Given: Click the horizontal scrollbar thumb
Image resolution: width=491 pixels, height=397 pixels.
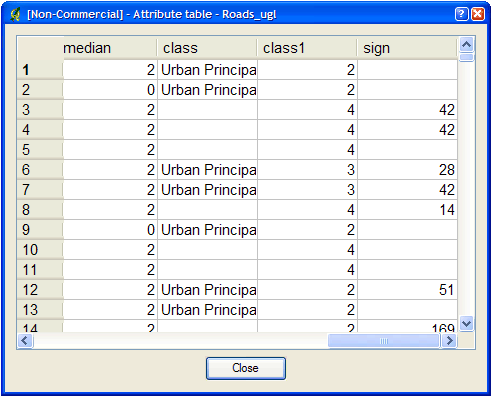Looking at the screenshot, I should (x=384, y=341).
